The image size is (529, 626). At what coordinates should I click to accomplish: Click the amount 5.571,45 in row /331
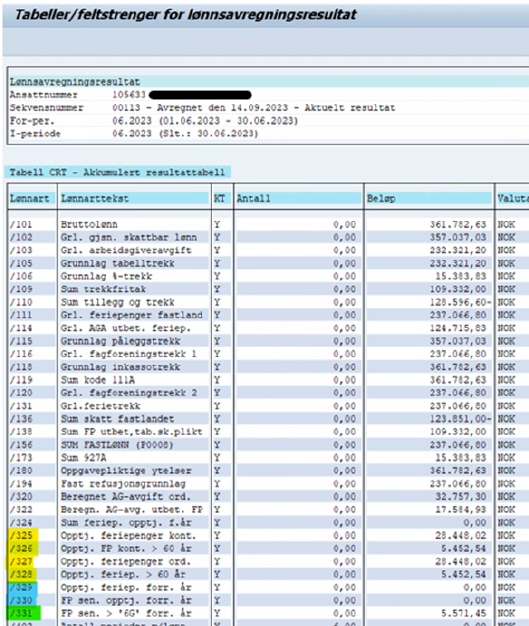tap(464, 613)
